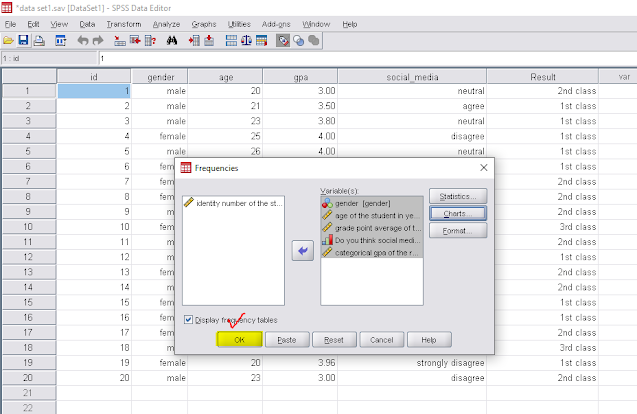Open the Edit menu
Screen dimensions: 637x414
pos(33,24)
